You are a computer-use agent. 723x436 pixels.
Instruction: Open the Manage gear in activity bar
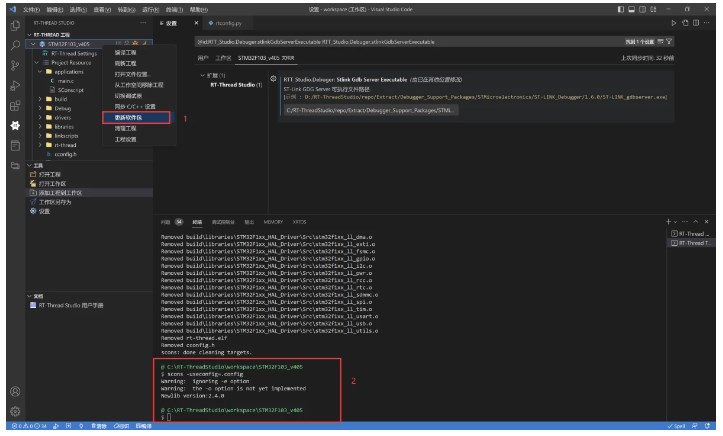[15, 411]
